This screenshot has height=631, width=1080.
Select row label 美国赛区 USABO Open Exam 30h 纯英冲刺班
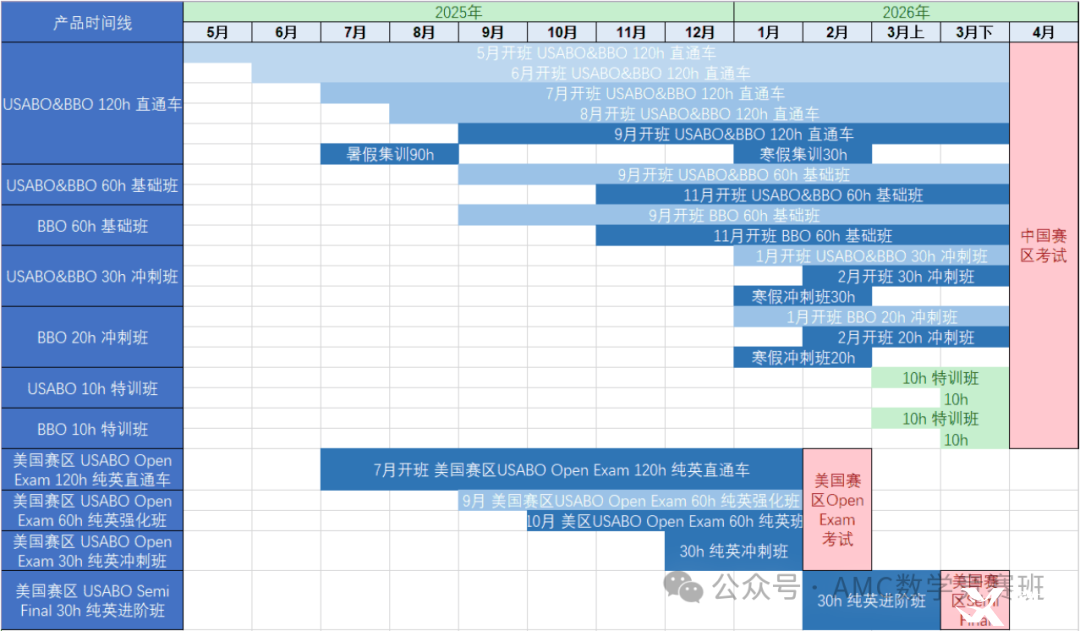[x=92, y=550]
